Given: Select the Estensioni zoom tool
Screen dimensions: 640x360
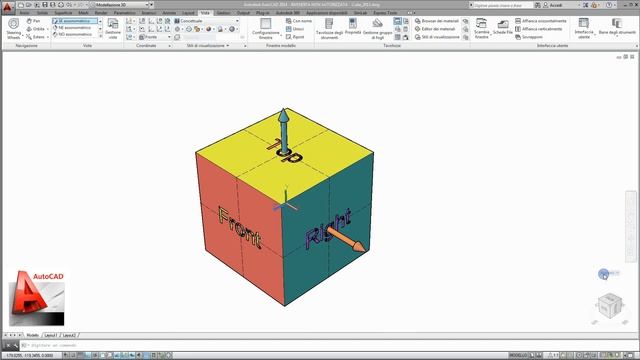Looking at the screenshot, I should (36, 37).
